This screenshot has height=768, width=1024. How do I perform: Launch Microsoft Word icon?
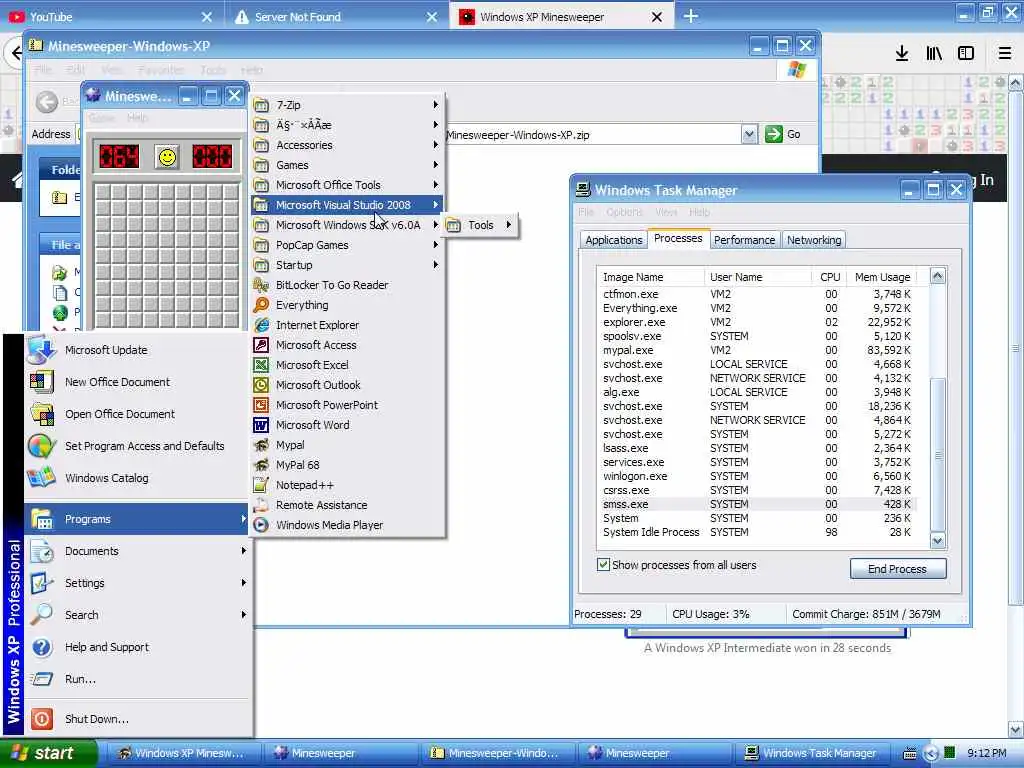coord(261,425)
